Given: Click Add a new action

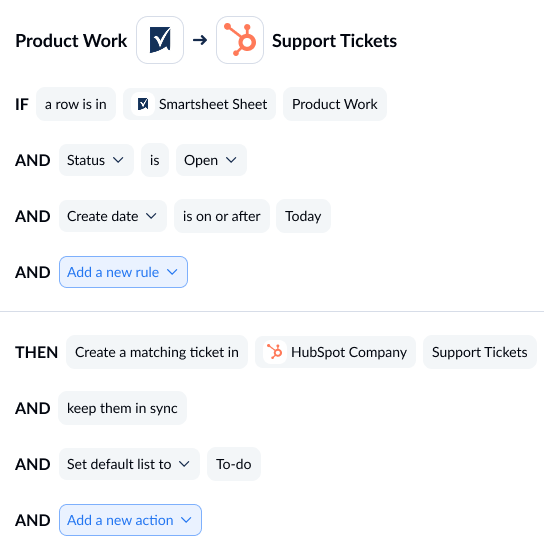Looking at the screenshot, I should tap(130, 520).
